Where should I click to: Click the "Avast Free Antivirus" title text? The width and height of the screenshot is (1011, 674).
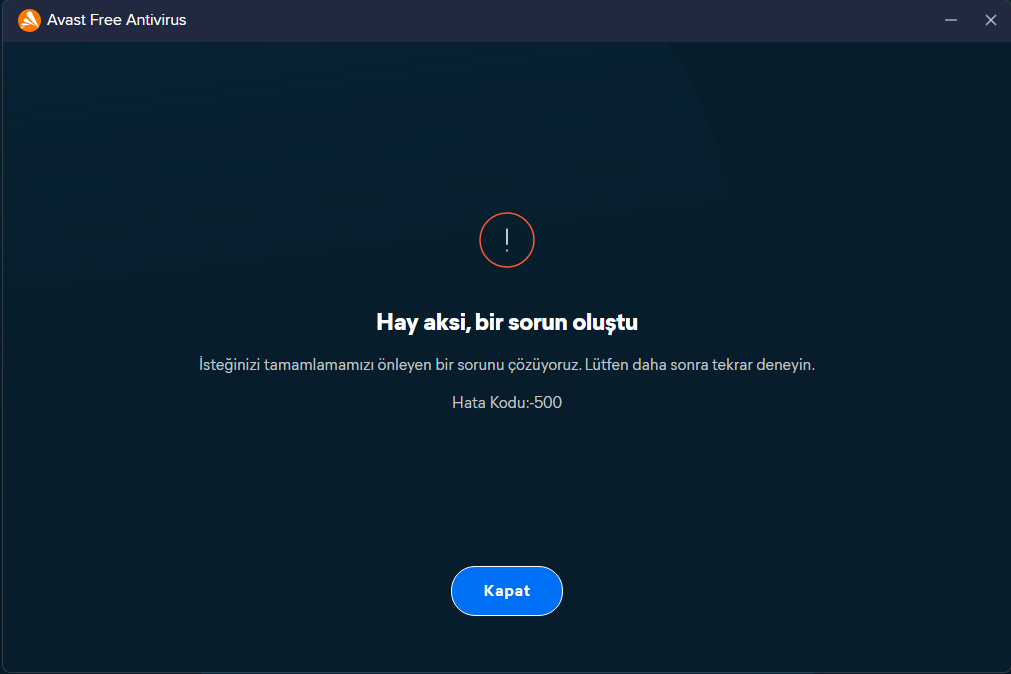pos(116,20)
